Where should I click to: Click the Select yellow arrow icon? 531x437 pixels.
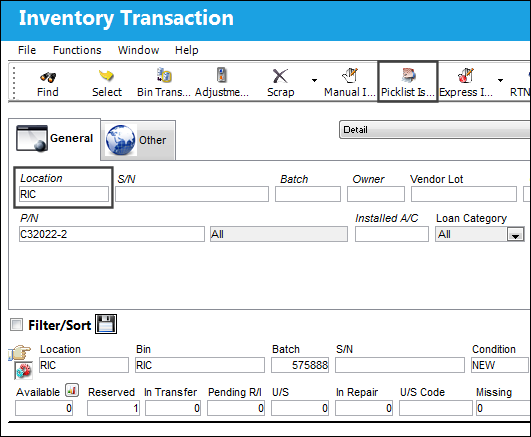(106, 76)
